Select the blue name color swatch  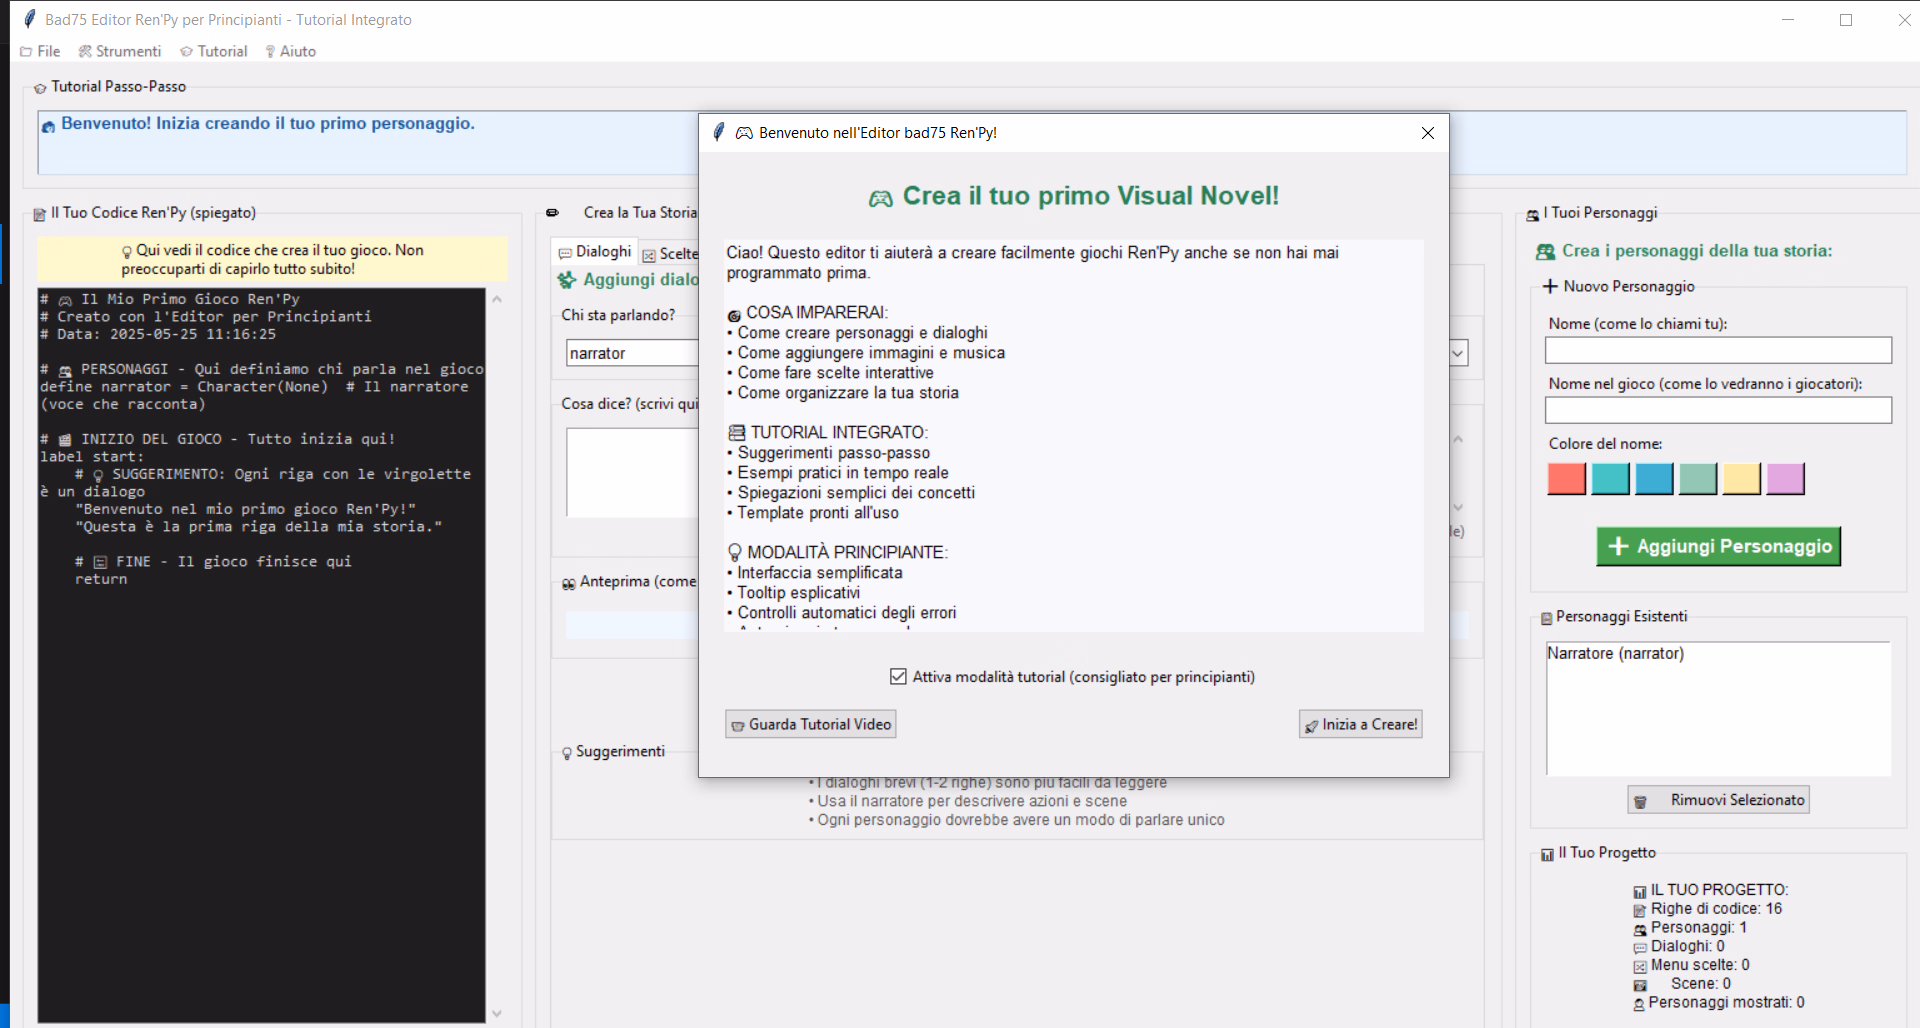click(x=1654, y=479)
